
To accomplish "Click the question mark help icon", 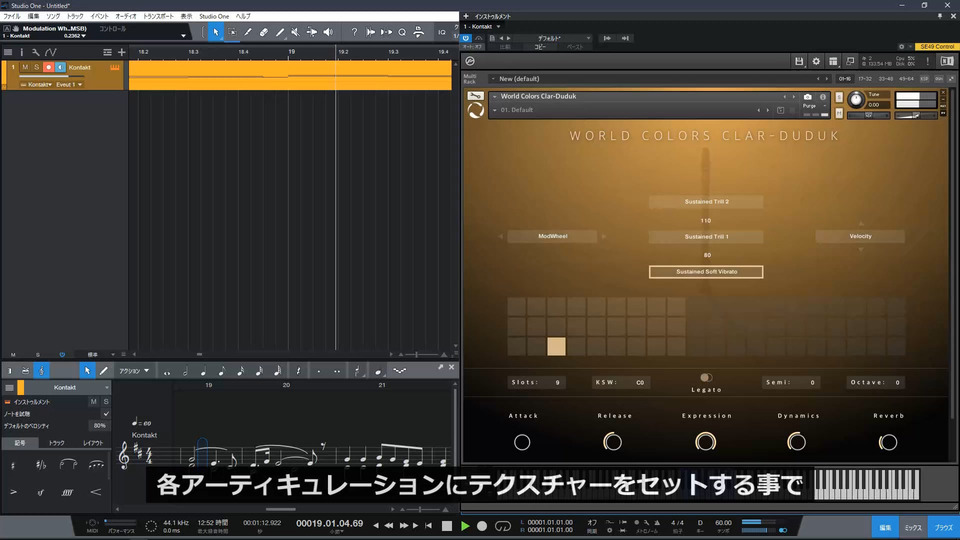I will [354, 32].
